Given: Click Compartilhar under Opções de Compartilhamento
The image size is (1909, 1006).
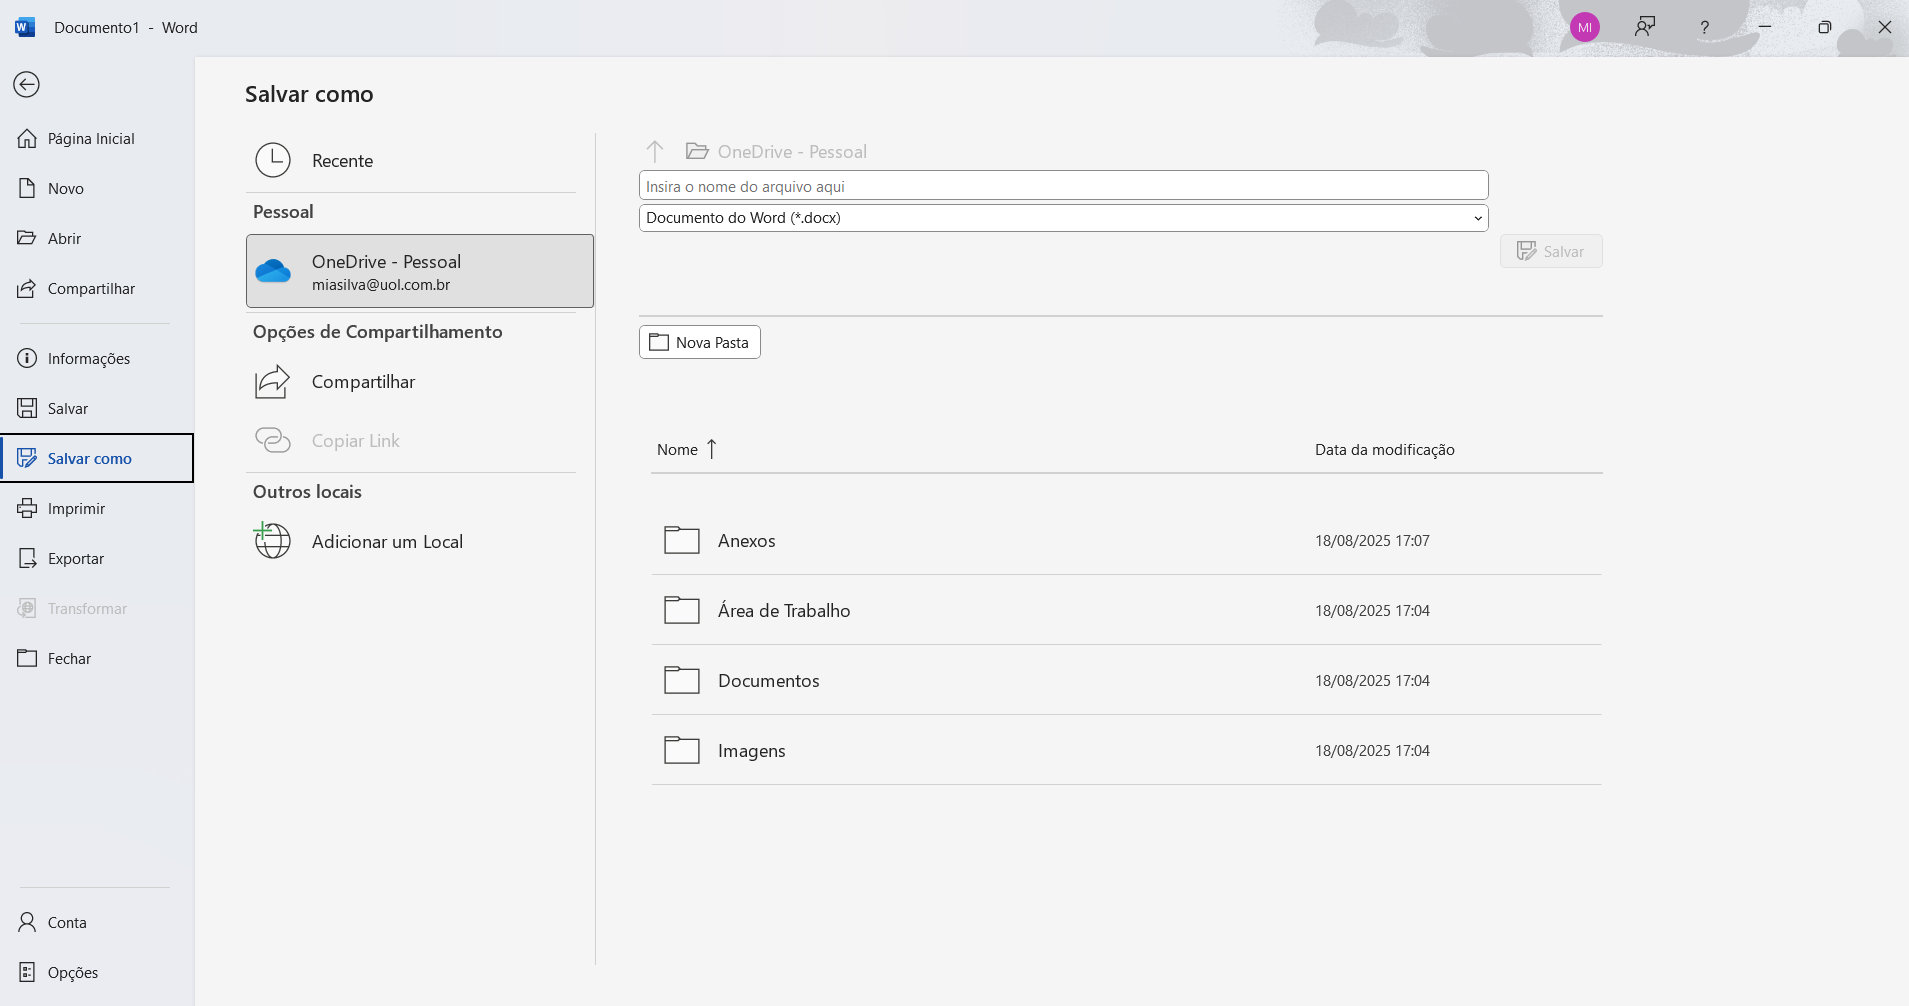Looking at the screenshot, I should 419,382.
